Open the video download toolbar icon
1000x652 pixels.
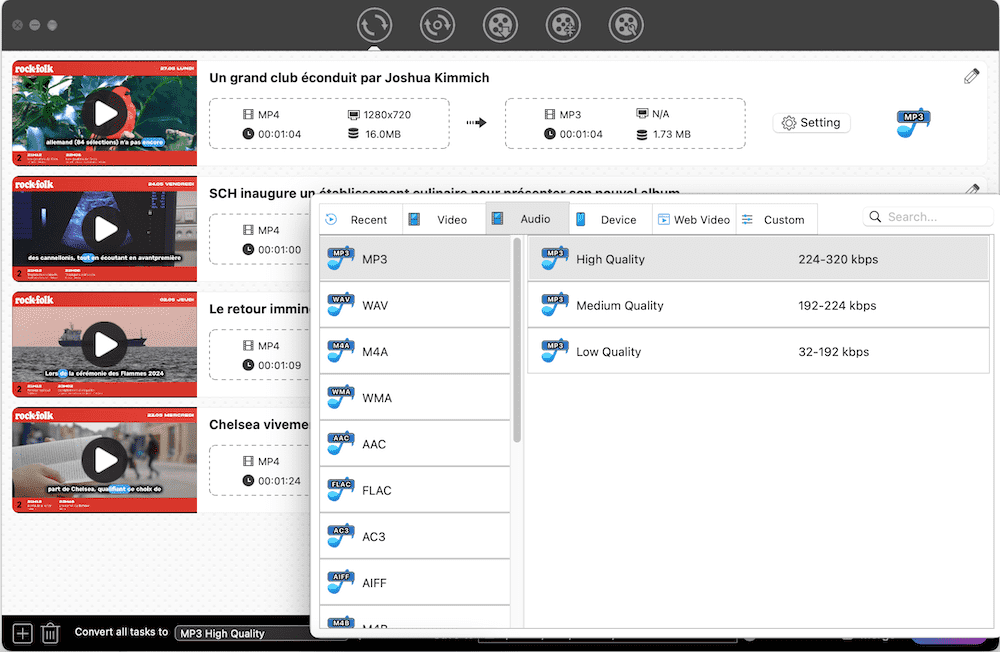500,25
